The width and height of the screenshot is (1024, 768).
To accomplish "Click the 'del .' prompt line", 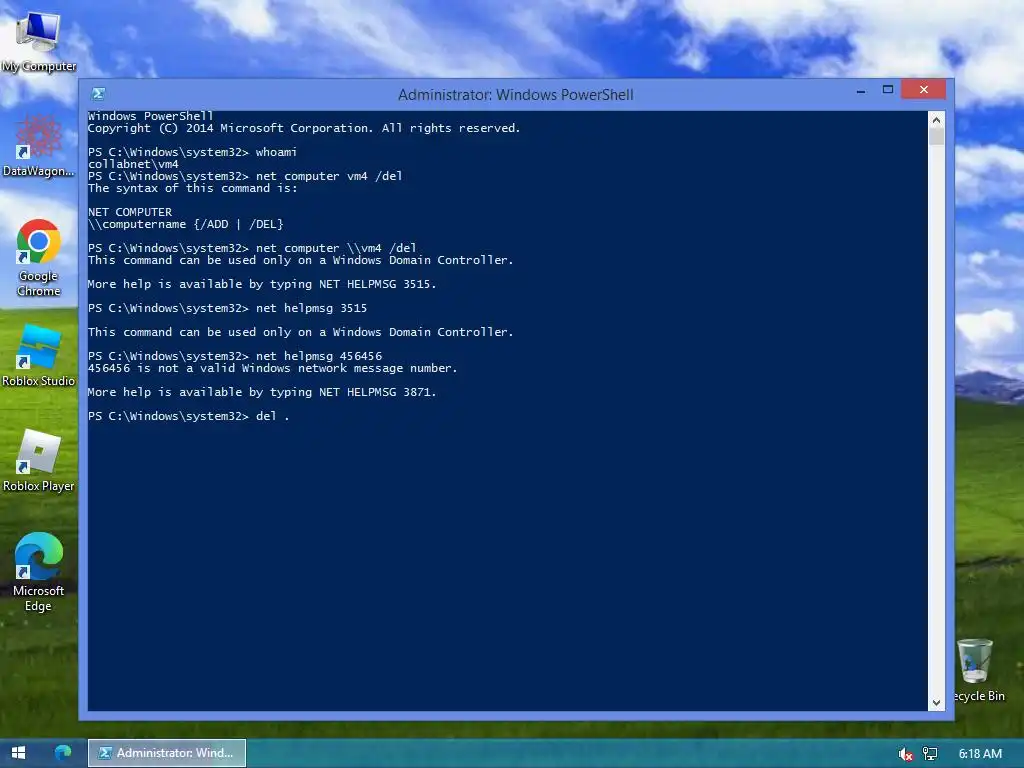I will (x=188, y=416).
